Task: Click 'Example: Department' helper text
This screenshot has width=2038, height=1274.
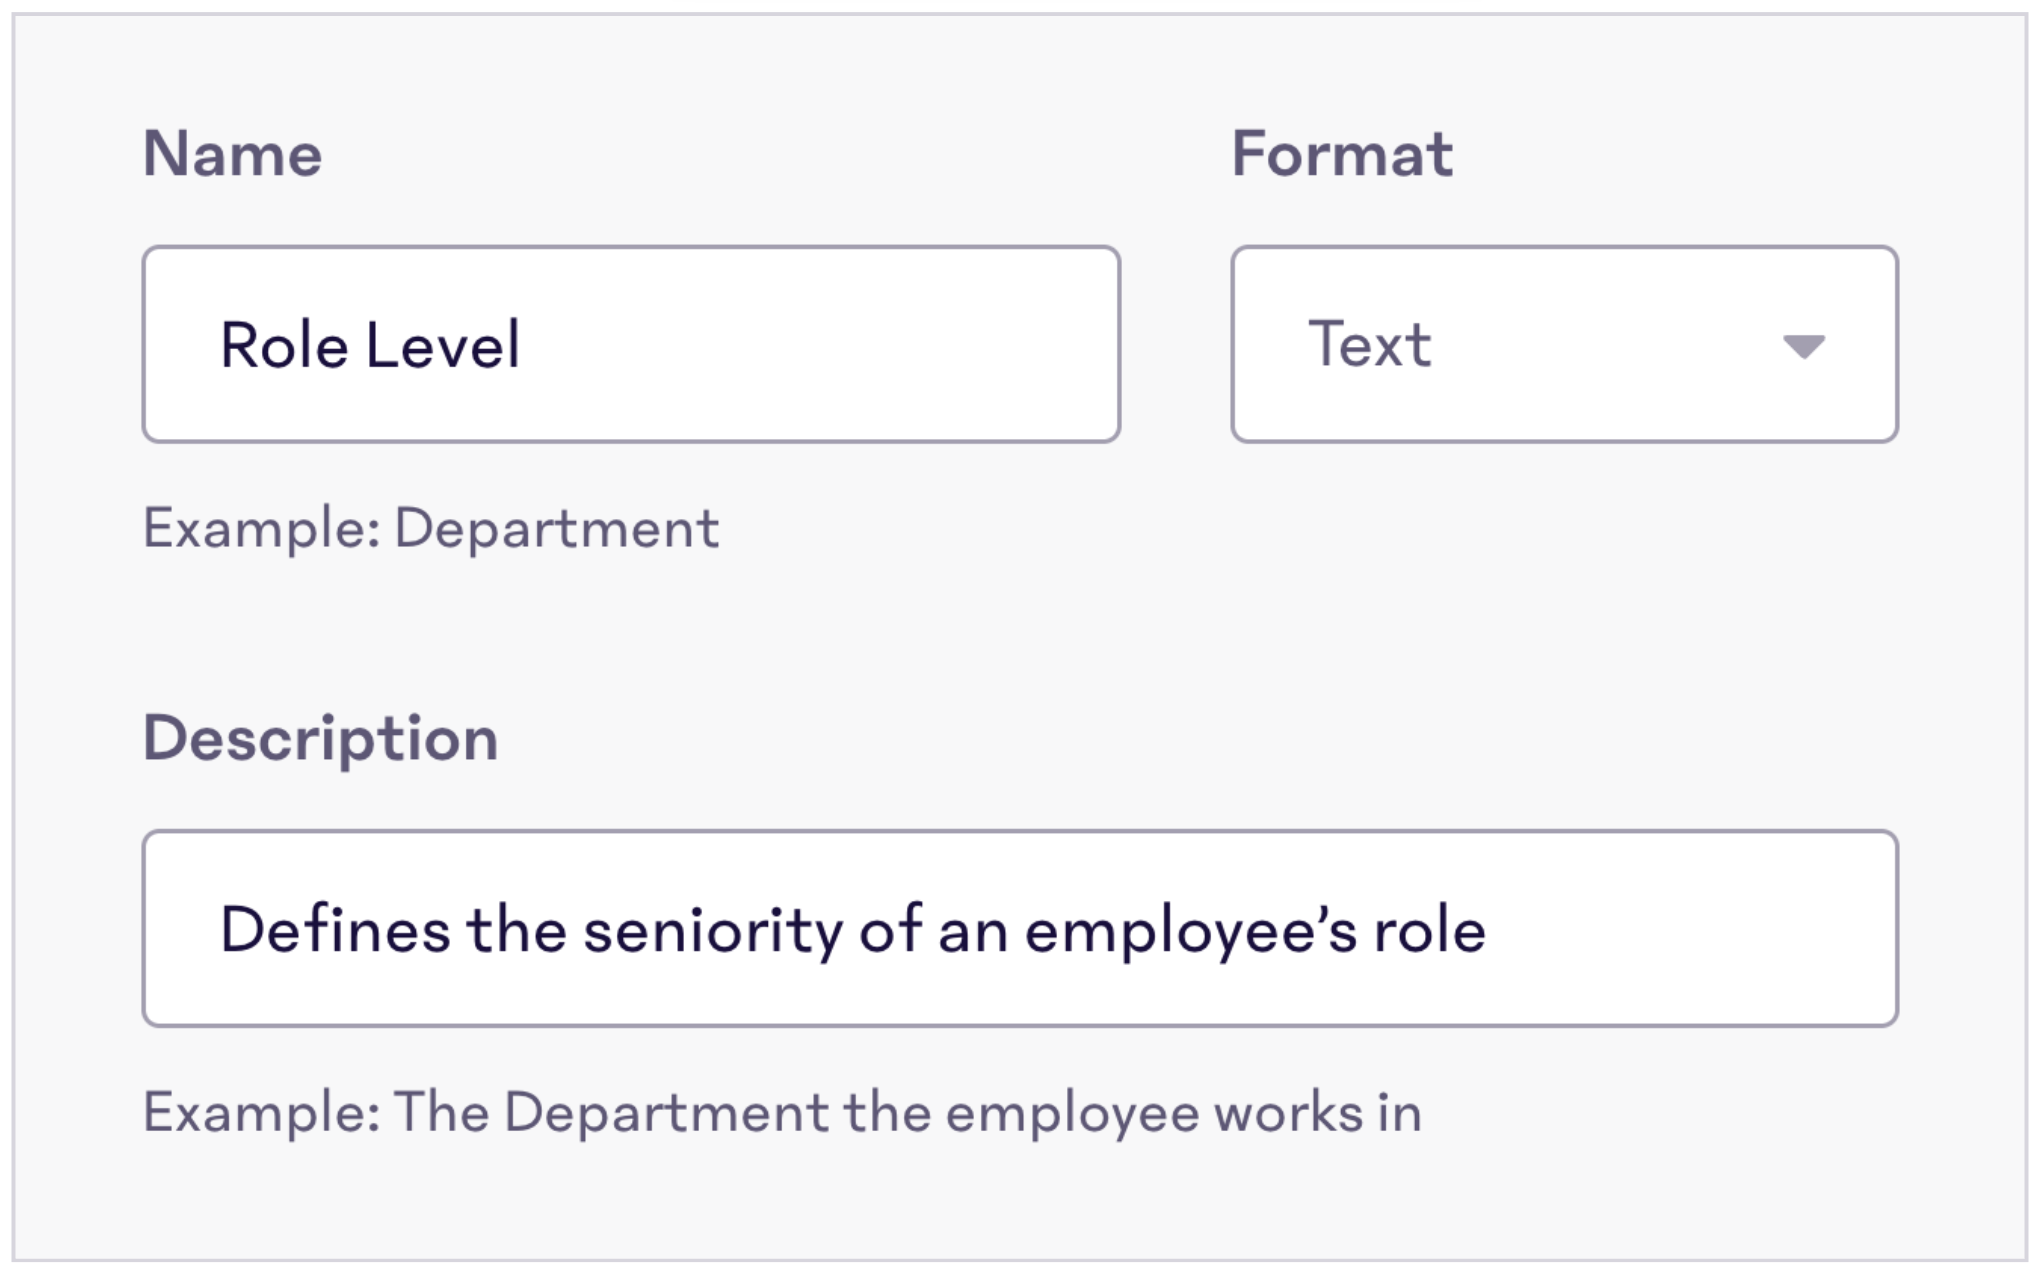Action: point(431,528)
